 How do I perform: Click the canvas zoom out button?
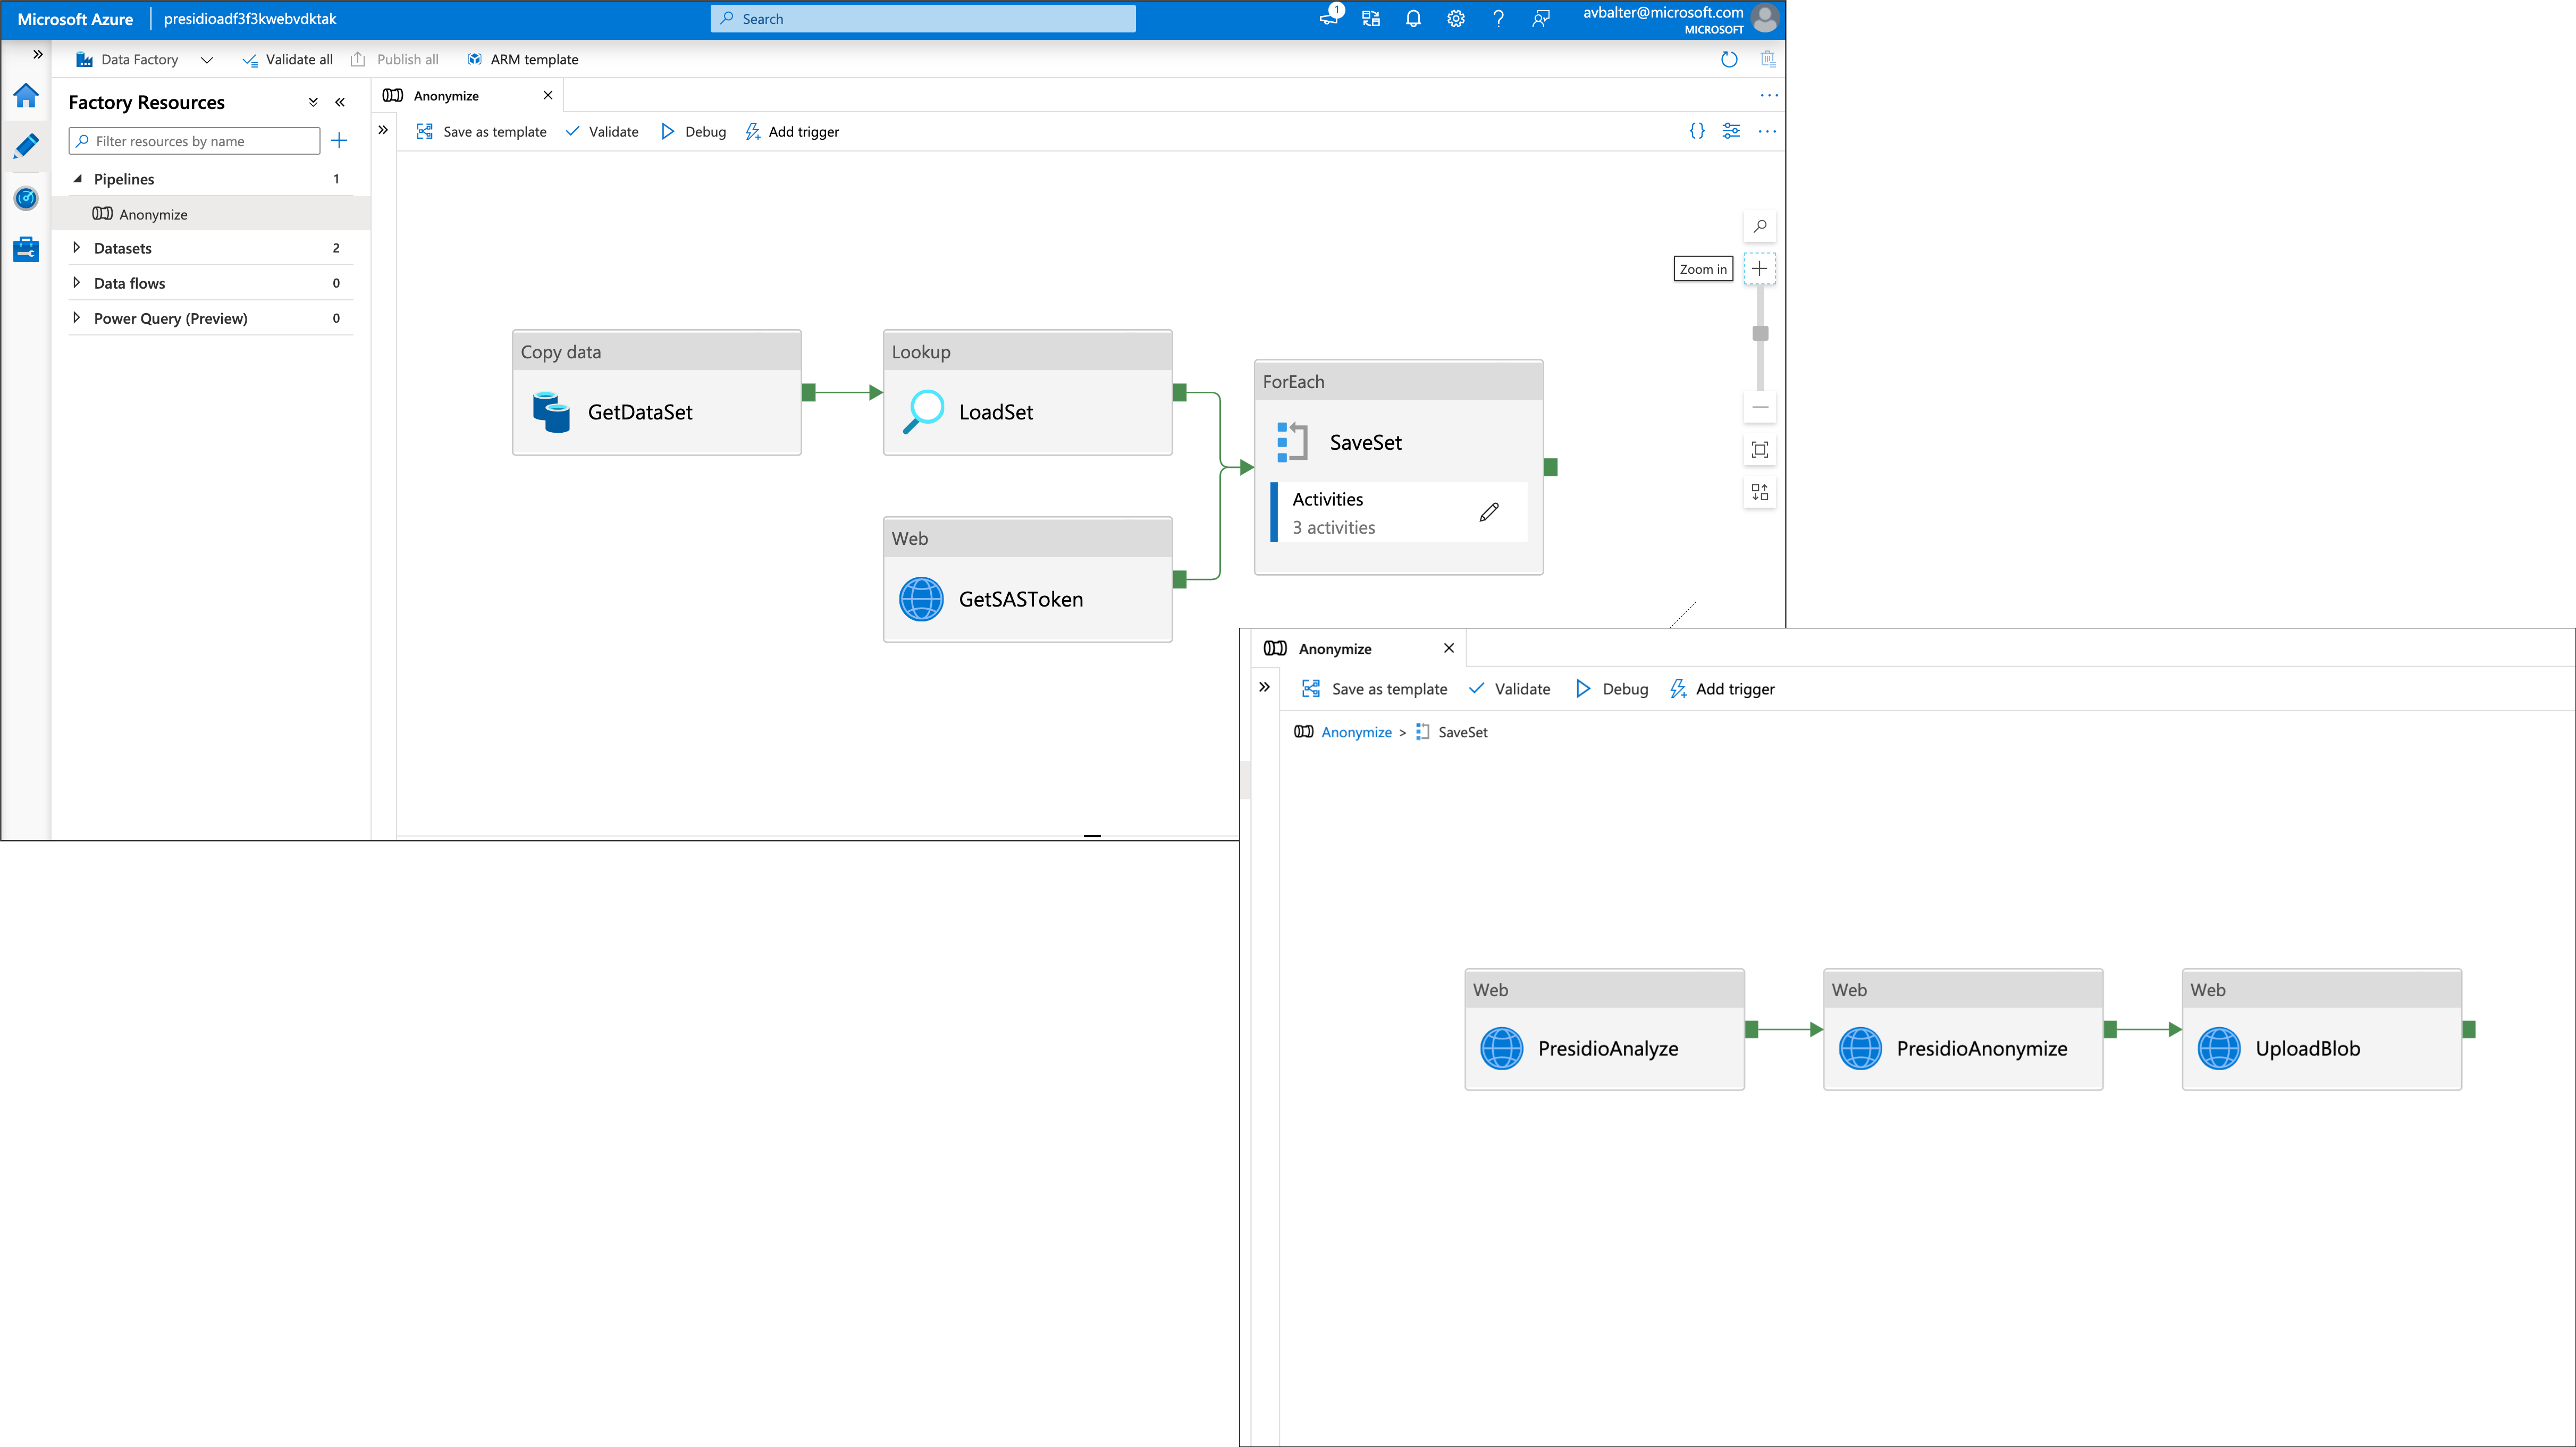(x=1760, y=407)
